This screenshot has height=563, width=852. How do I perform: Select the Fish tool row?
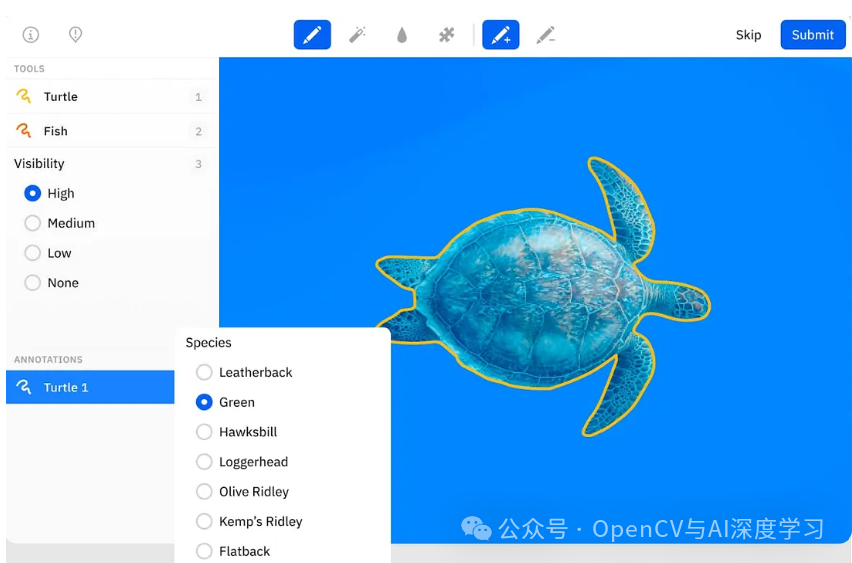111,130
